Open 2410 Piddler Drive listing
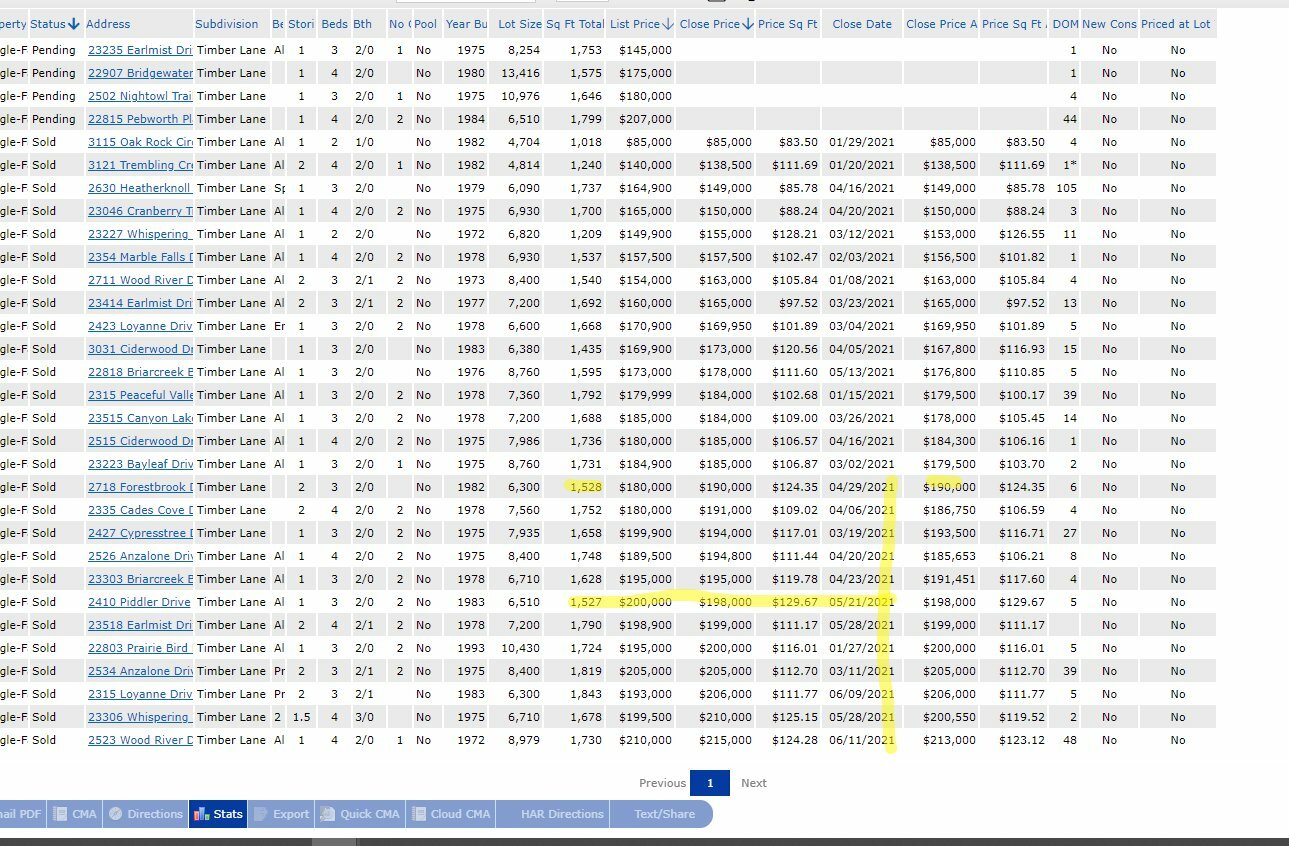Screen dimensions: 1289x846 click(x=139, y=602)
